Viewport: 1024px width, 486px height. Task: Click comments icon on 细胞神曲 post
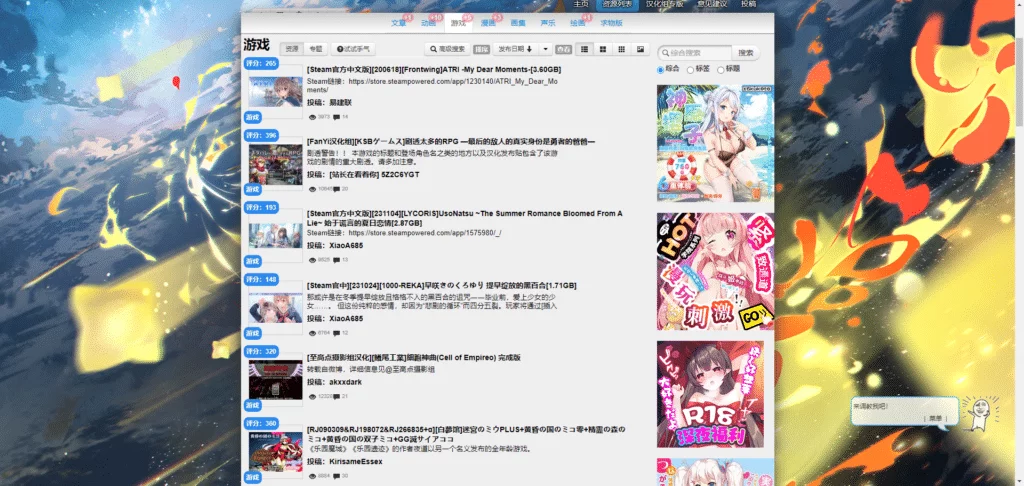(336, 397)
